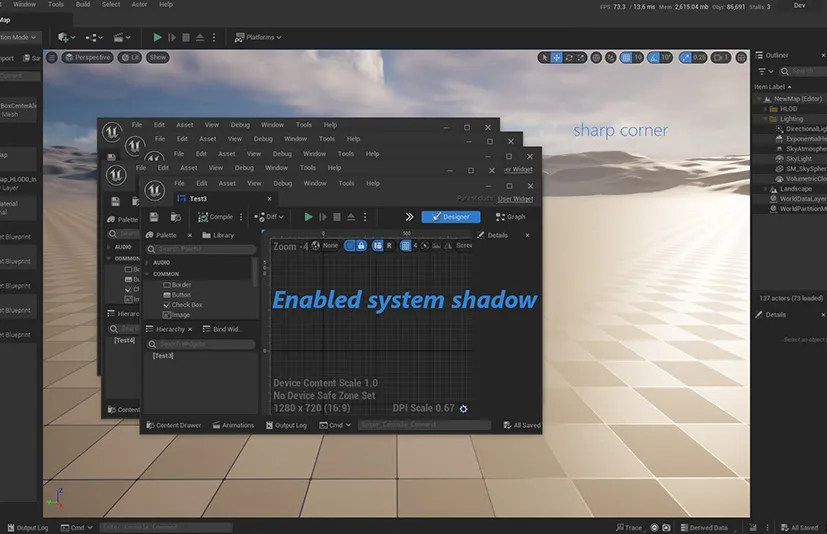
Task: Open the Bind Widgets tab in Test3
Action: click(222, 329)
